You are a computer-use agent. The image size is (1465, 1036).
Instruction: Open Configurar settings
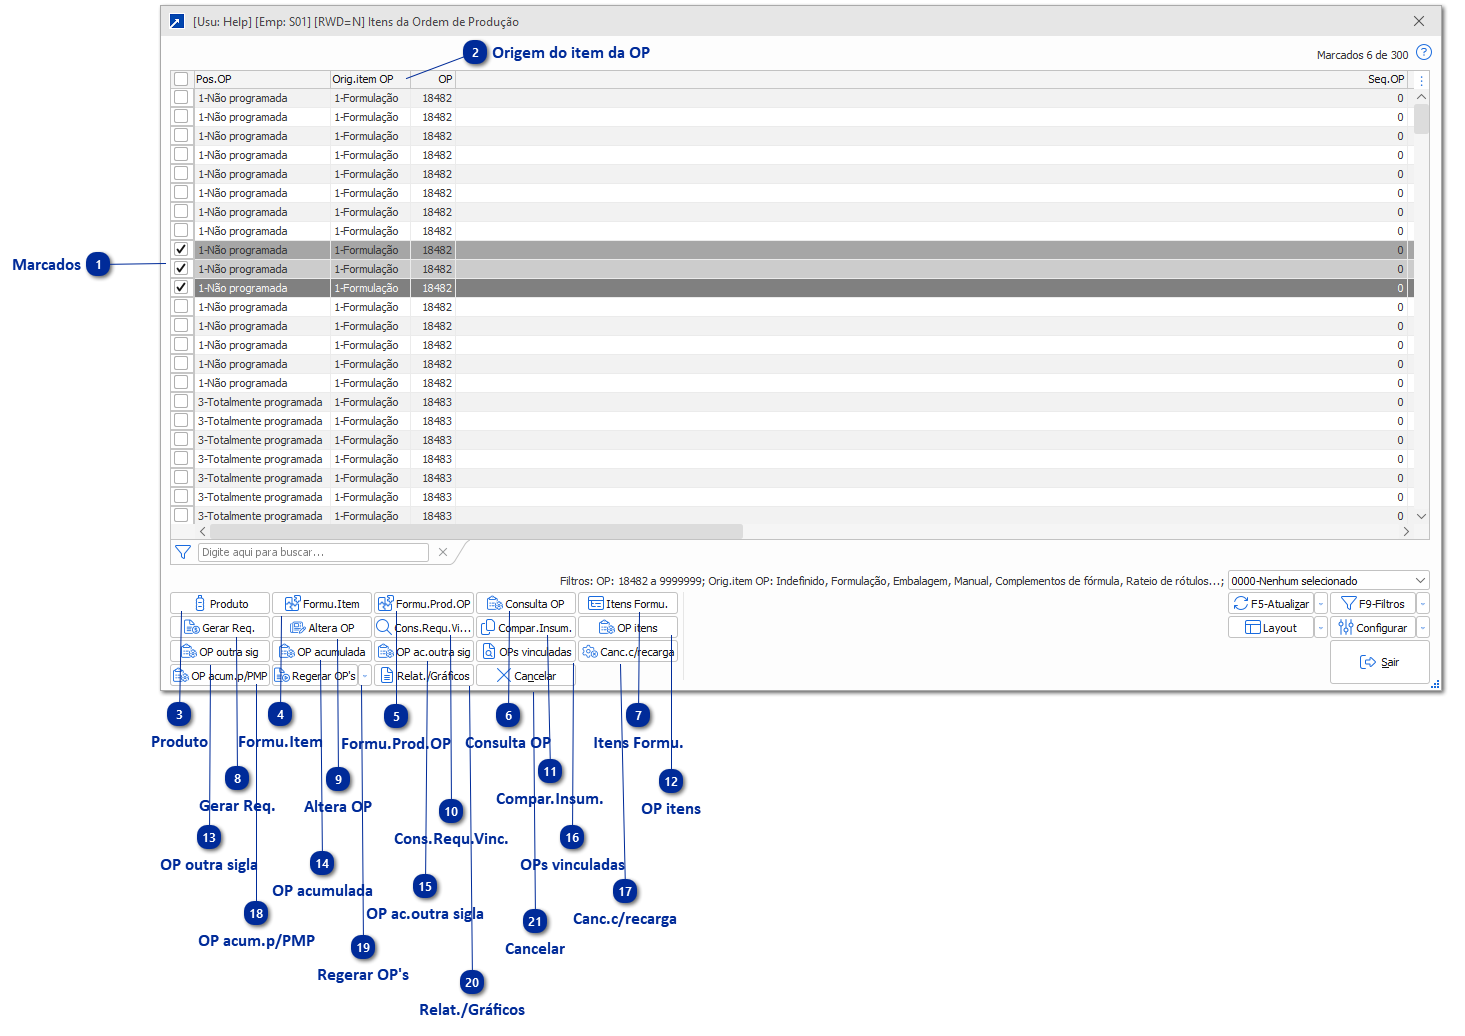(1373, 628)
